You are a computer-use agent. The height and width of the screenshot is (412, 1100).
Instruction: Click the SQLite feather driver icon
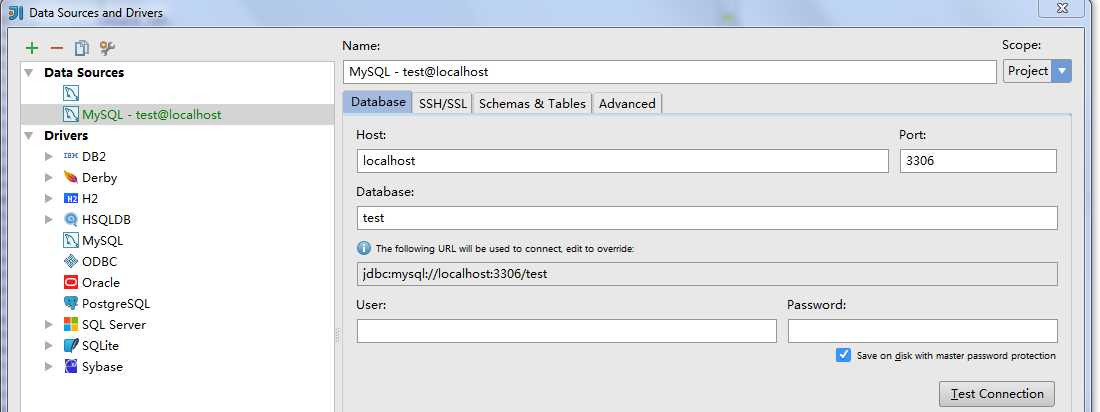(x=71, y=345)
